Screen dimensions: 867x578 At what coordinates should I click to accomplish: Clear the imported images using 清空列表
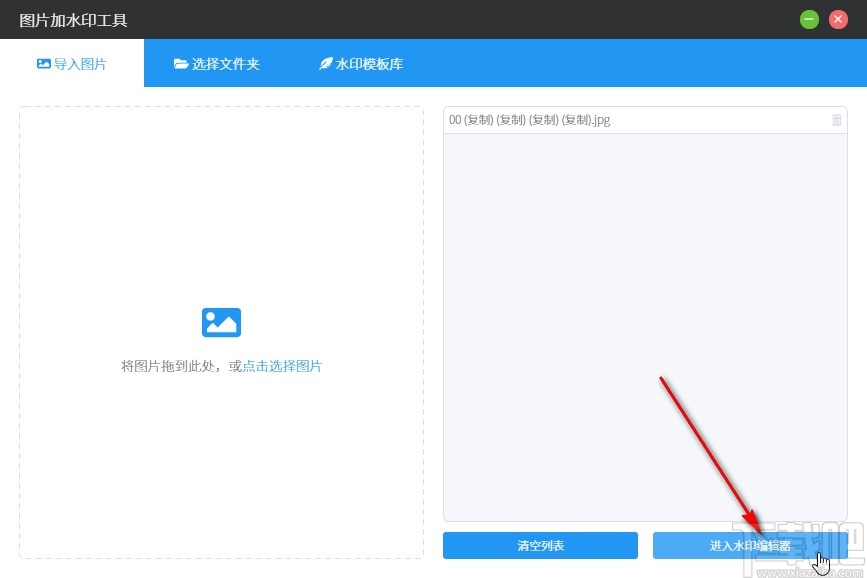click(540, 545)
